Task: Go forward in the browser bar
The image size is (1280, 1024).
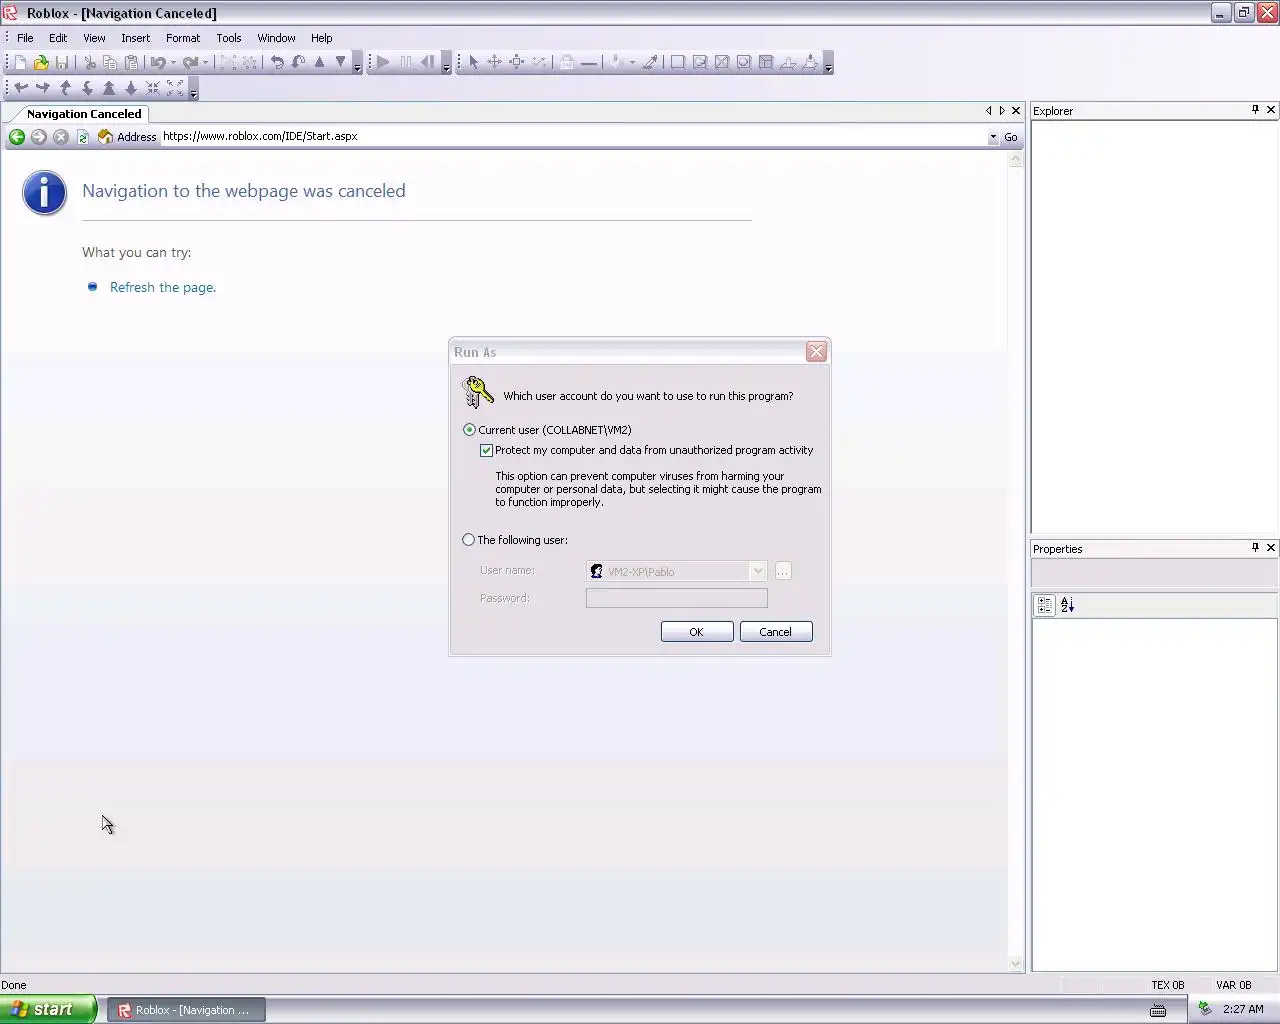Action: pyautogui.click(x=39, y=137)
